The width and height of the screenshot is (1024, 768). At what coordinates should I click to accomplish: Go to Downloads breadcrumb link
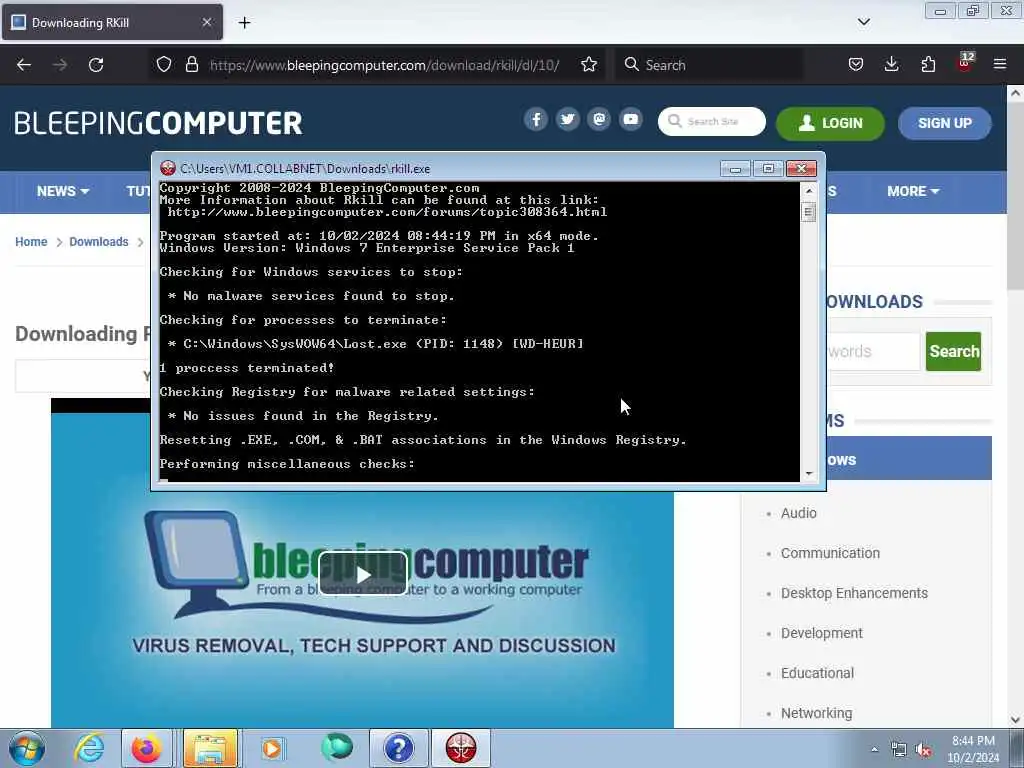coord(99,242)
